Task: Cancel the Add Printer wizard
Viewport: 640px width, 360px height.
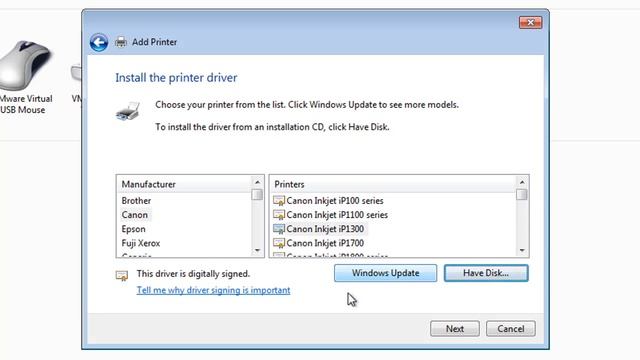Action: (x=511, y=329)
